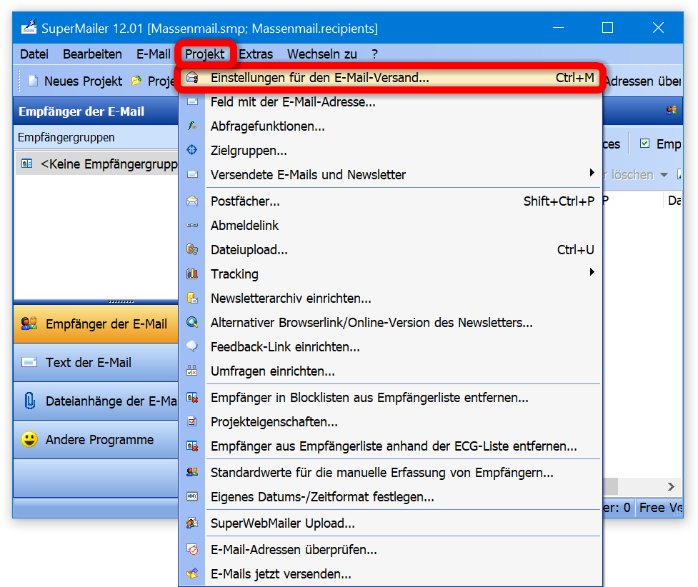The height and width of the screenshot is (587, 698).
Task: Click the icon next to Feld mit der E-Mail-Adresse
Action: [192, 102]
